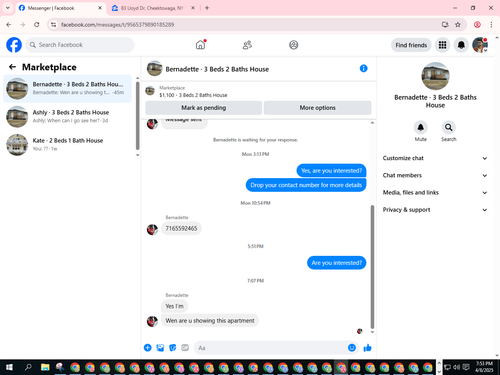
Task: Open Ashly 3 Beds 2 Baths House conversation
Action: tap(67, 116)
